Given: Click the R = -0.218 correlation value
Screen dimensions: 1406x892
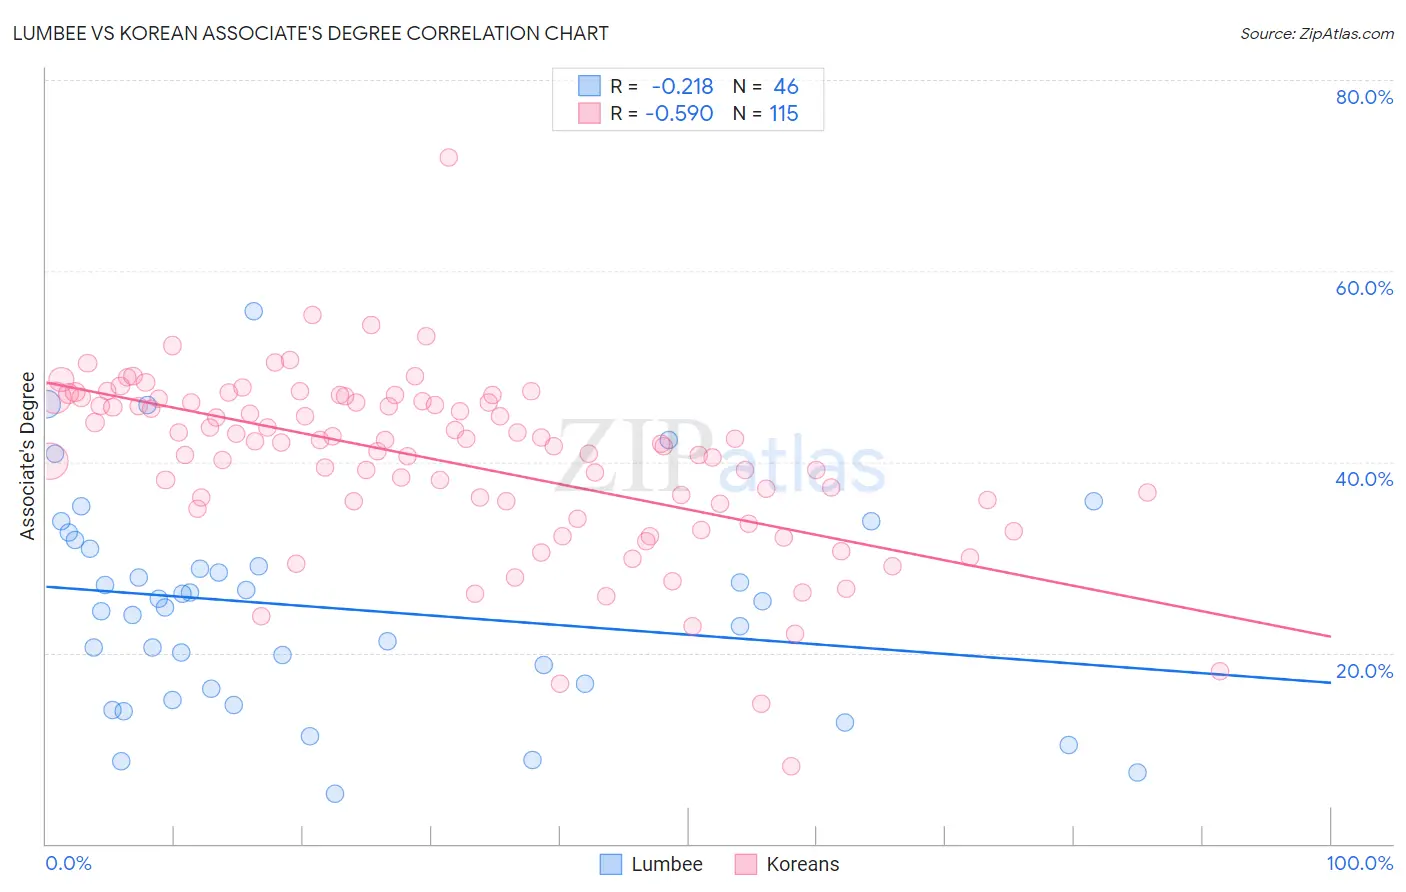Looking at the screenshot, I should tap(662, 86).
